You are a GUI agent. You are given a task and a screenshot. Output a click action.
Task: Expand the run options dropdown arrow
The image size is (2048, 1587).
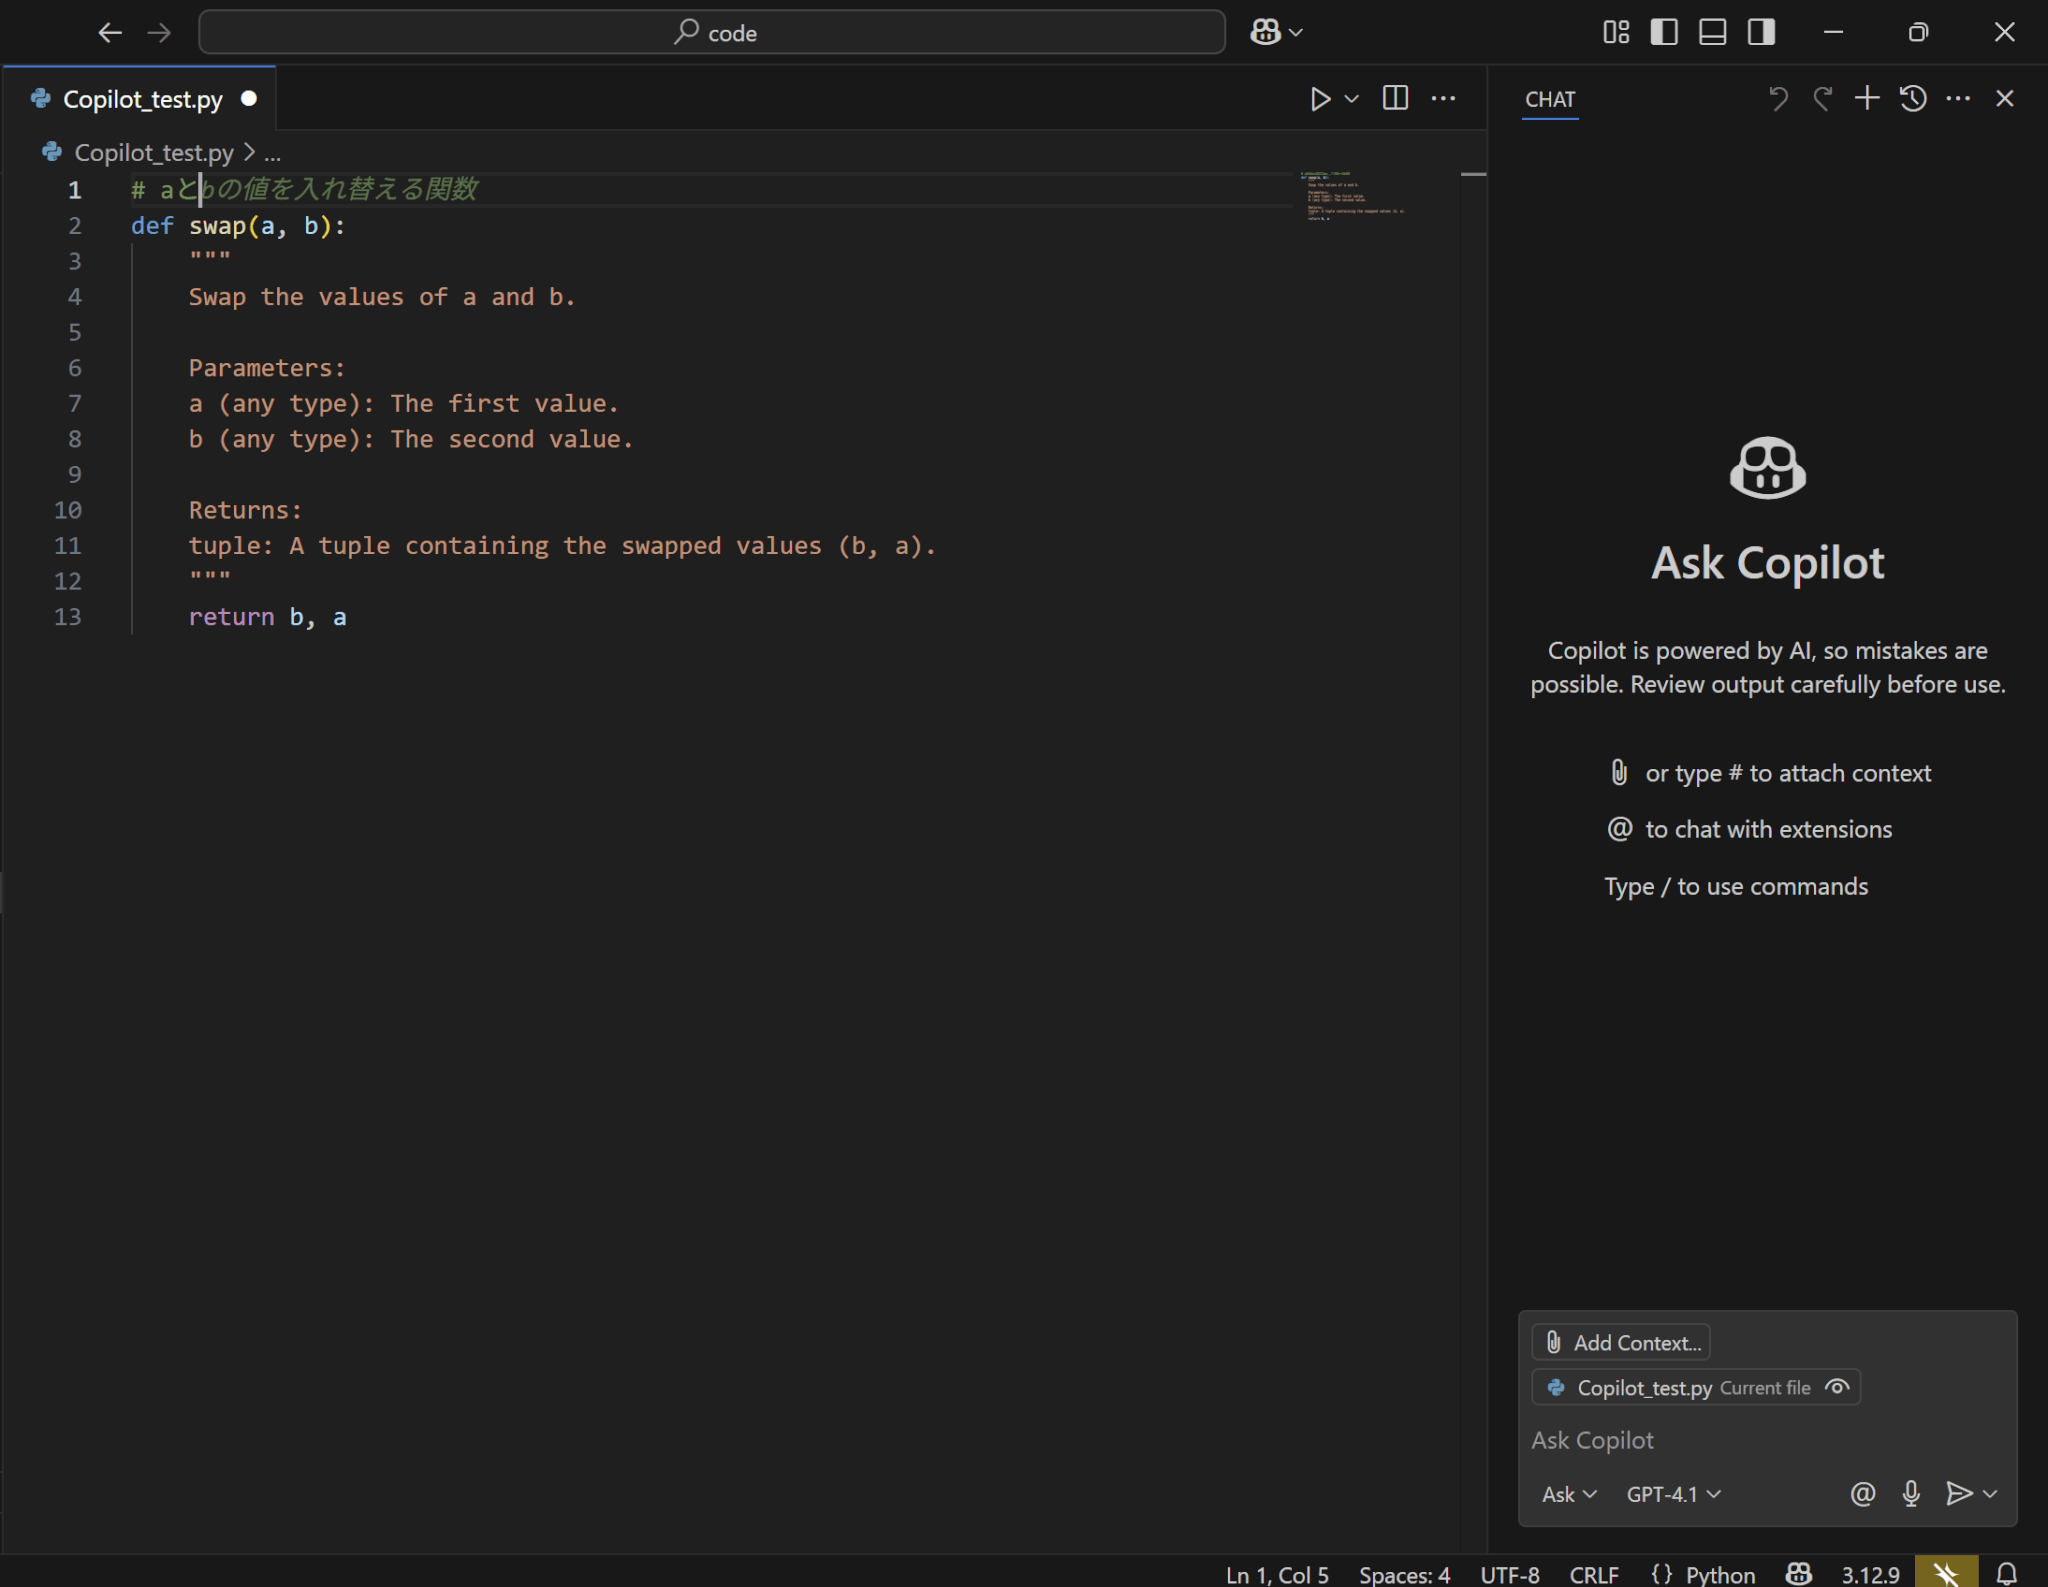1352,99
